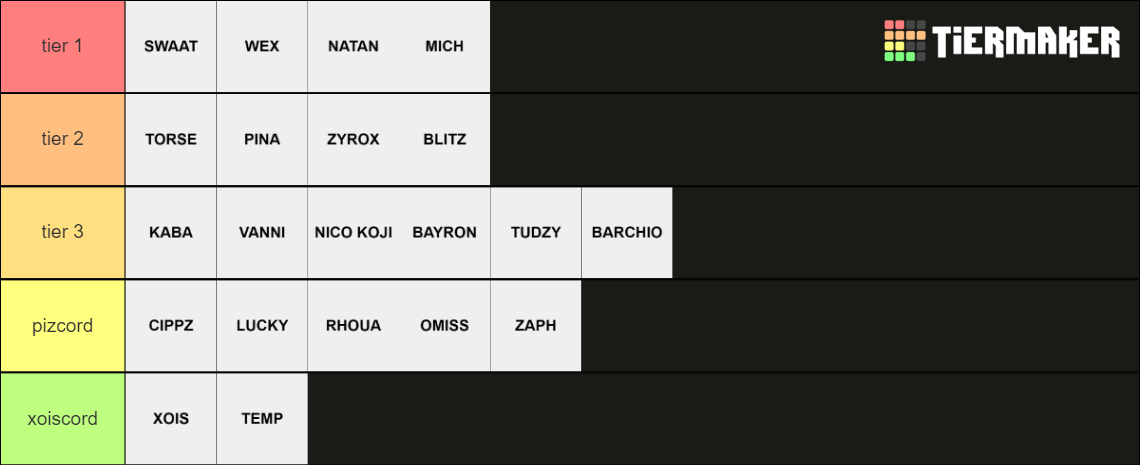Select the SWAAT tile
The width and height of the screenshot is (1140, 465).
pyautogui.click(x=171, y=47)
